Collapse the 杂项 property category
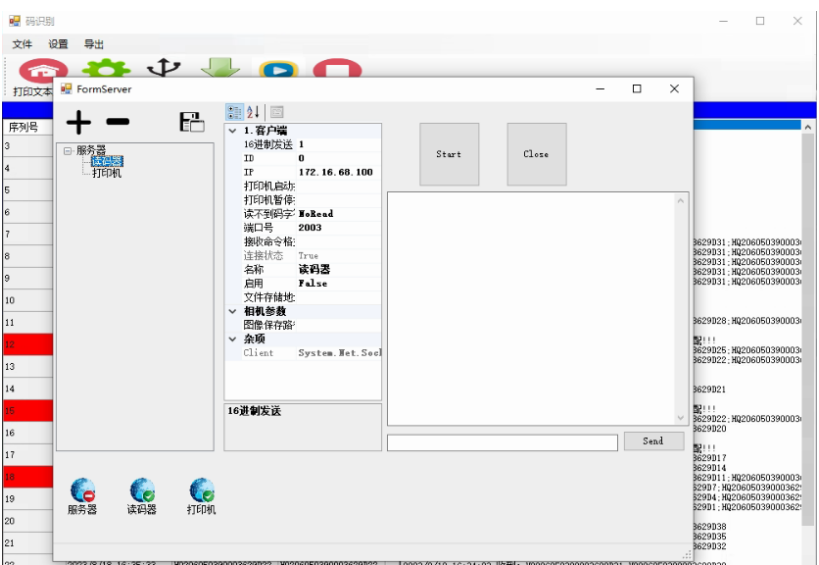 [233, 339]
